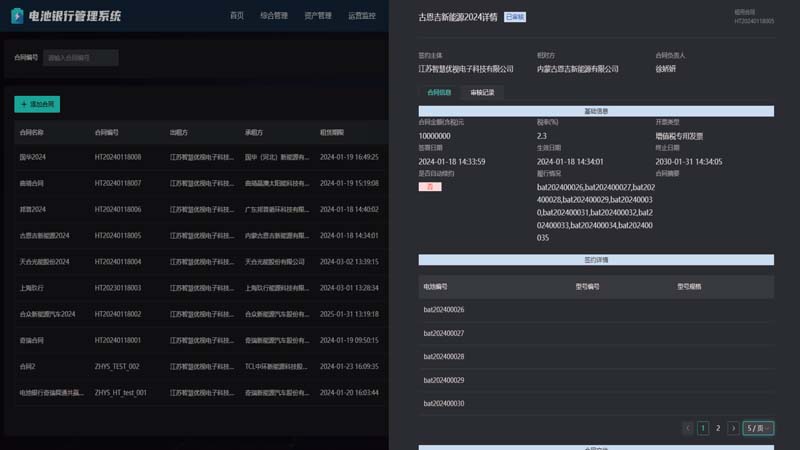
Task: Select page 1 in pagination
Action: (703, 428)
